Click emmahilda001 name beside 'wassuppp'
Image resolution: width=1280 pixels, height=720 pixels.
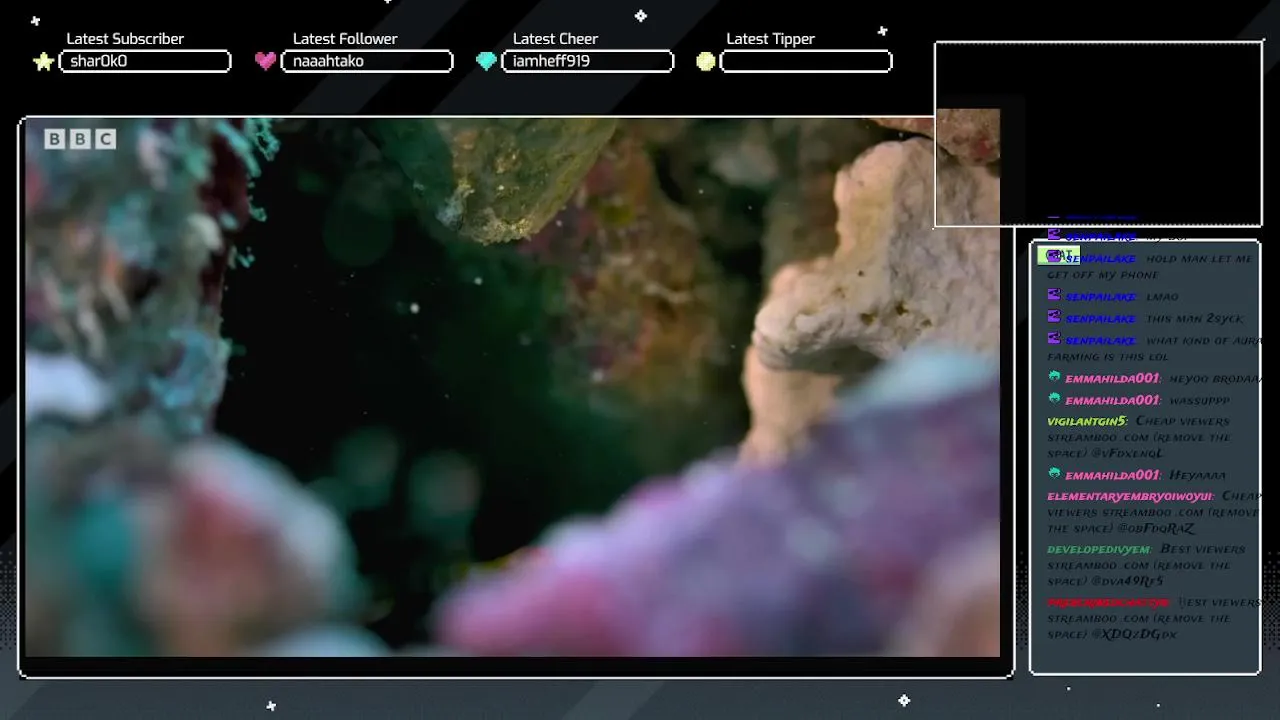click(x=1113, y=400)
